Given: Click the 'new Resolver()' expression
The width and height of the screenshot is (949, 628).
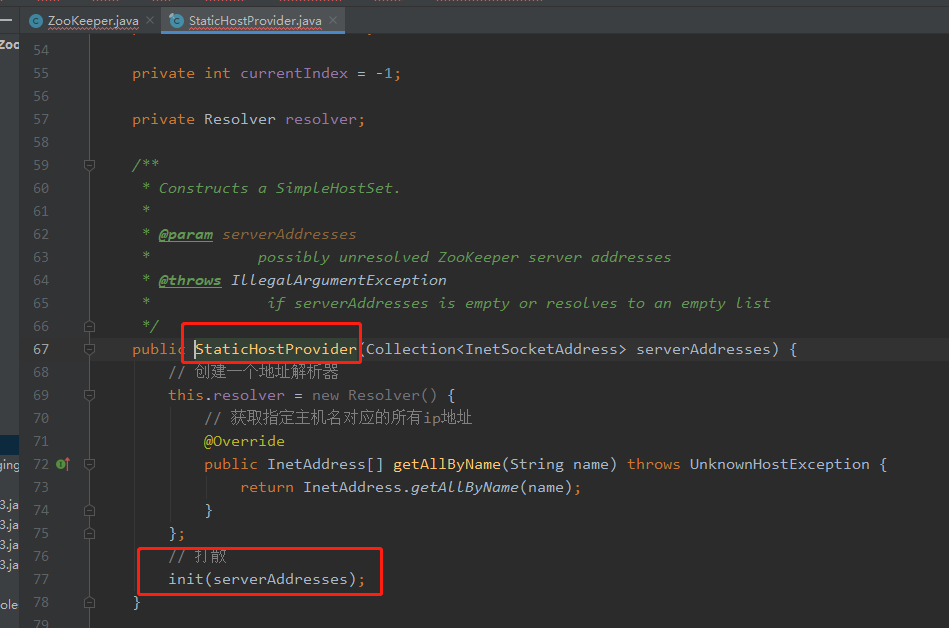Looking at the screenshot, I should tap(374, 395).
